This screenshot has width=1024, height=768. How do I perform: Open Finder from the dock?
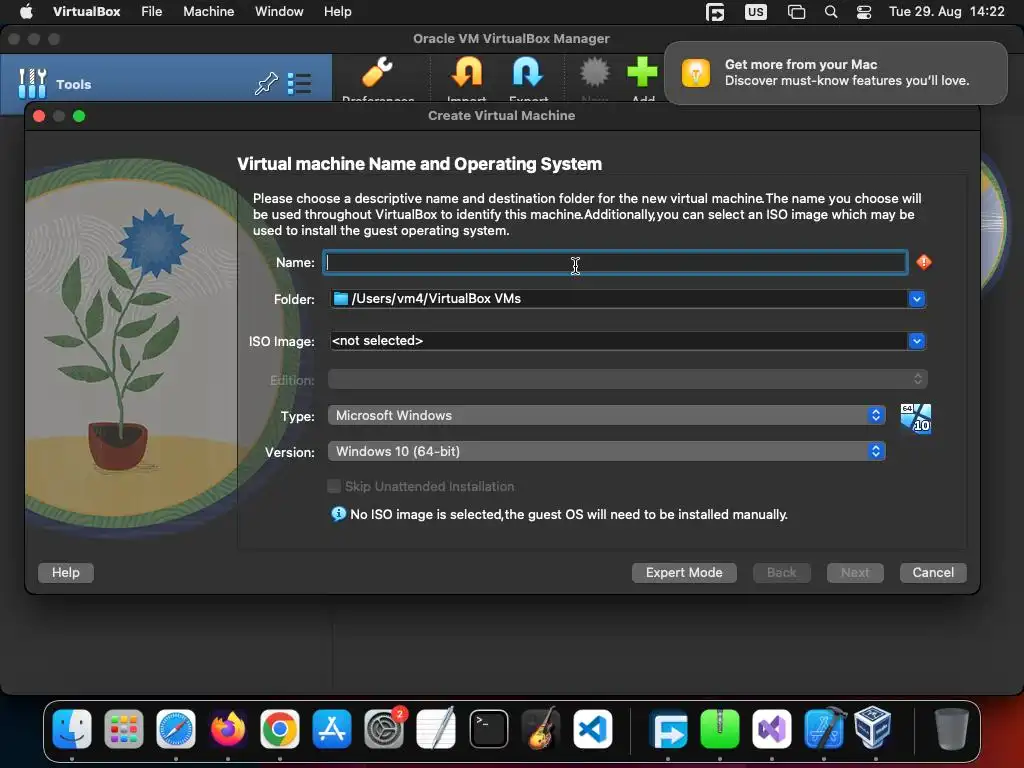click(72, 729)
